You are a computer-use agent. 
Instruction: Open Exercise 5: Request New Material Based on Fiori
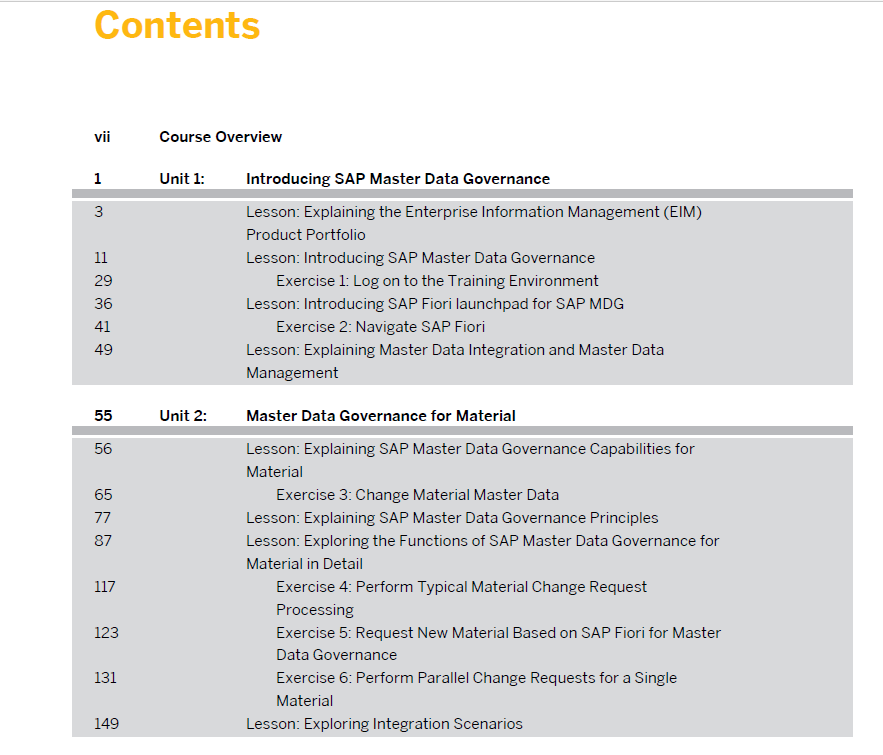tap(498, 644)
